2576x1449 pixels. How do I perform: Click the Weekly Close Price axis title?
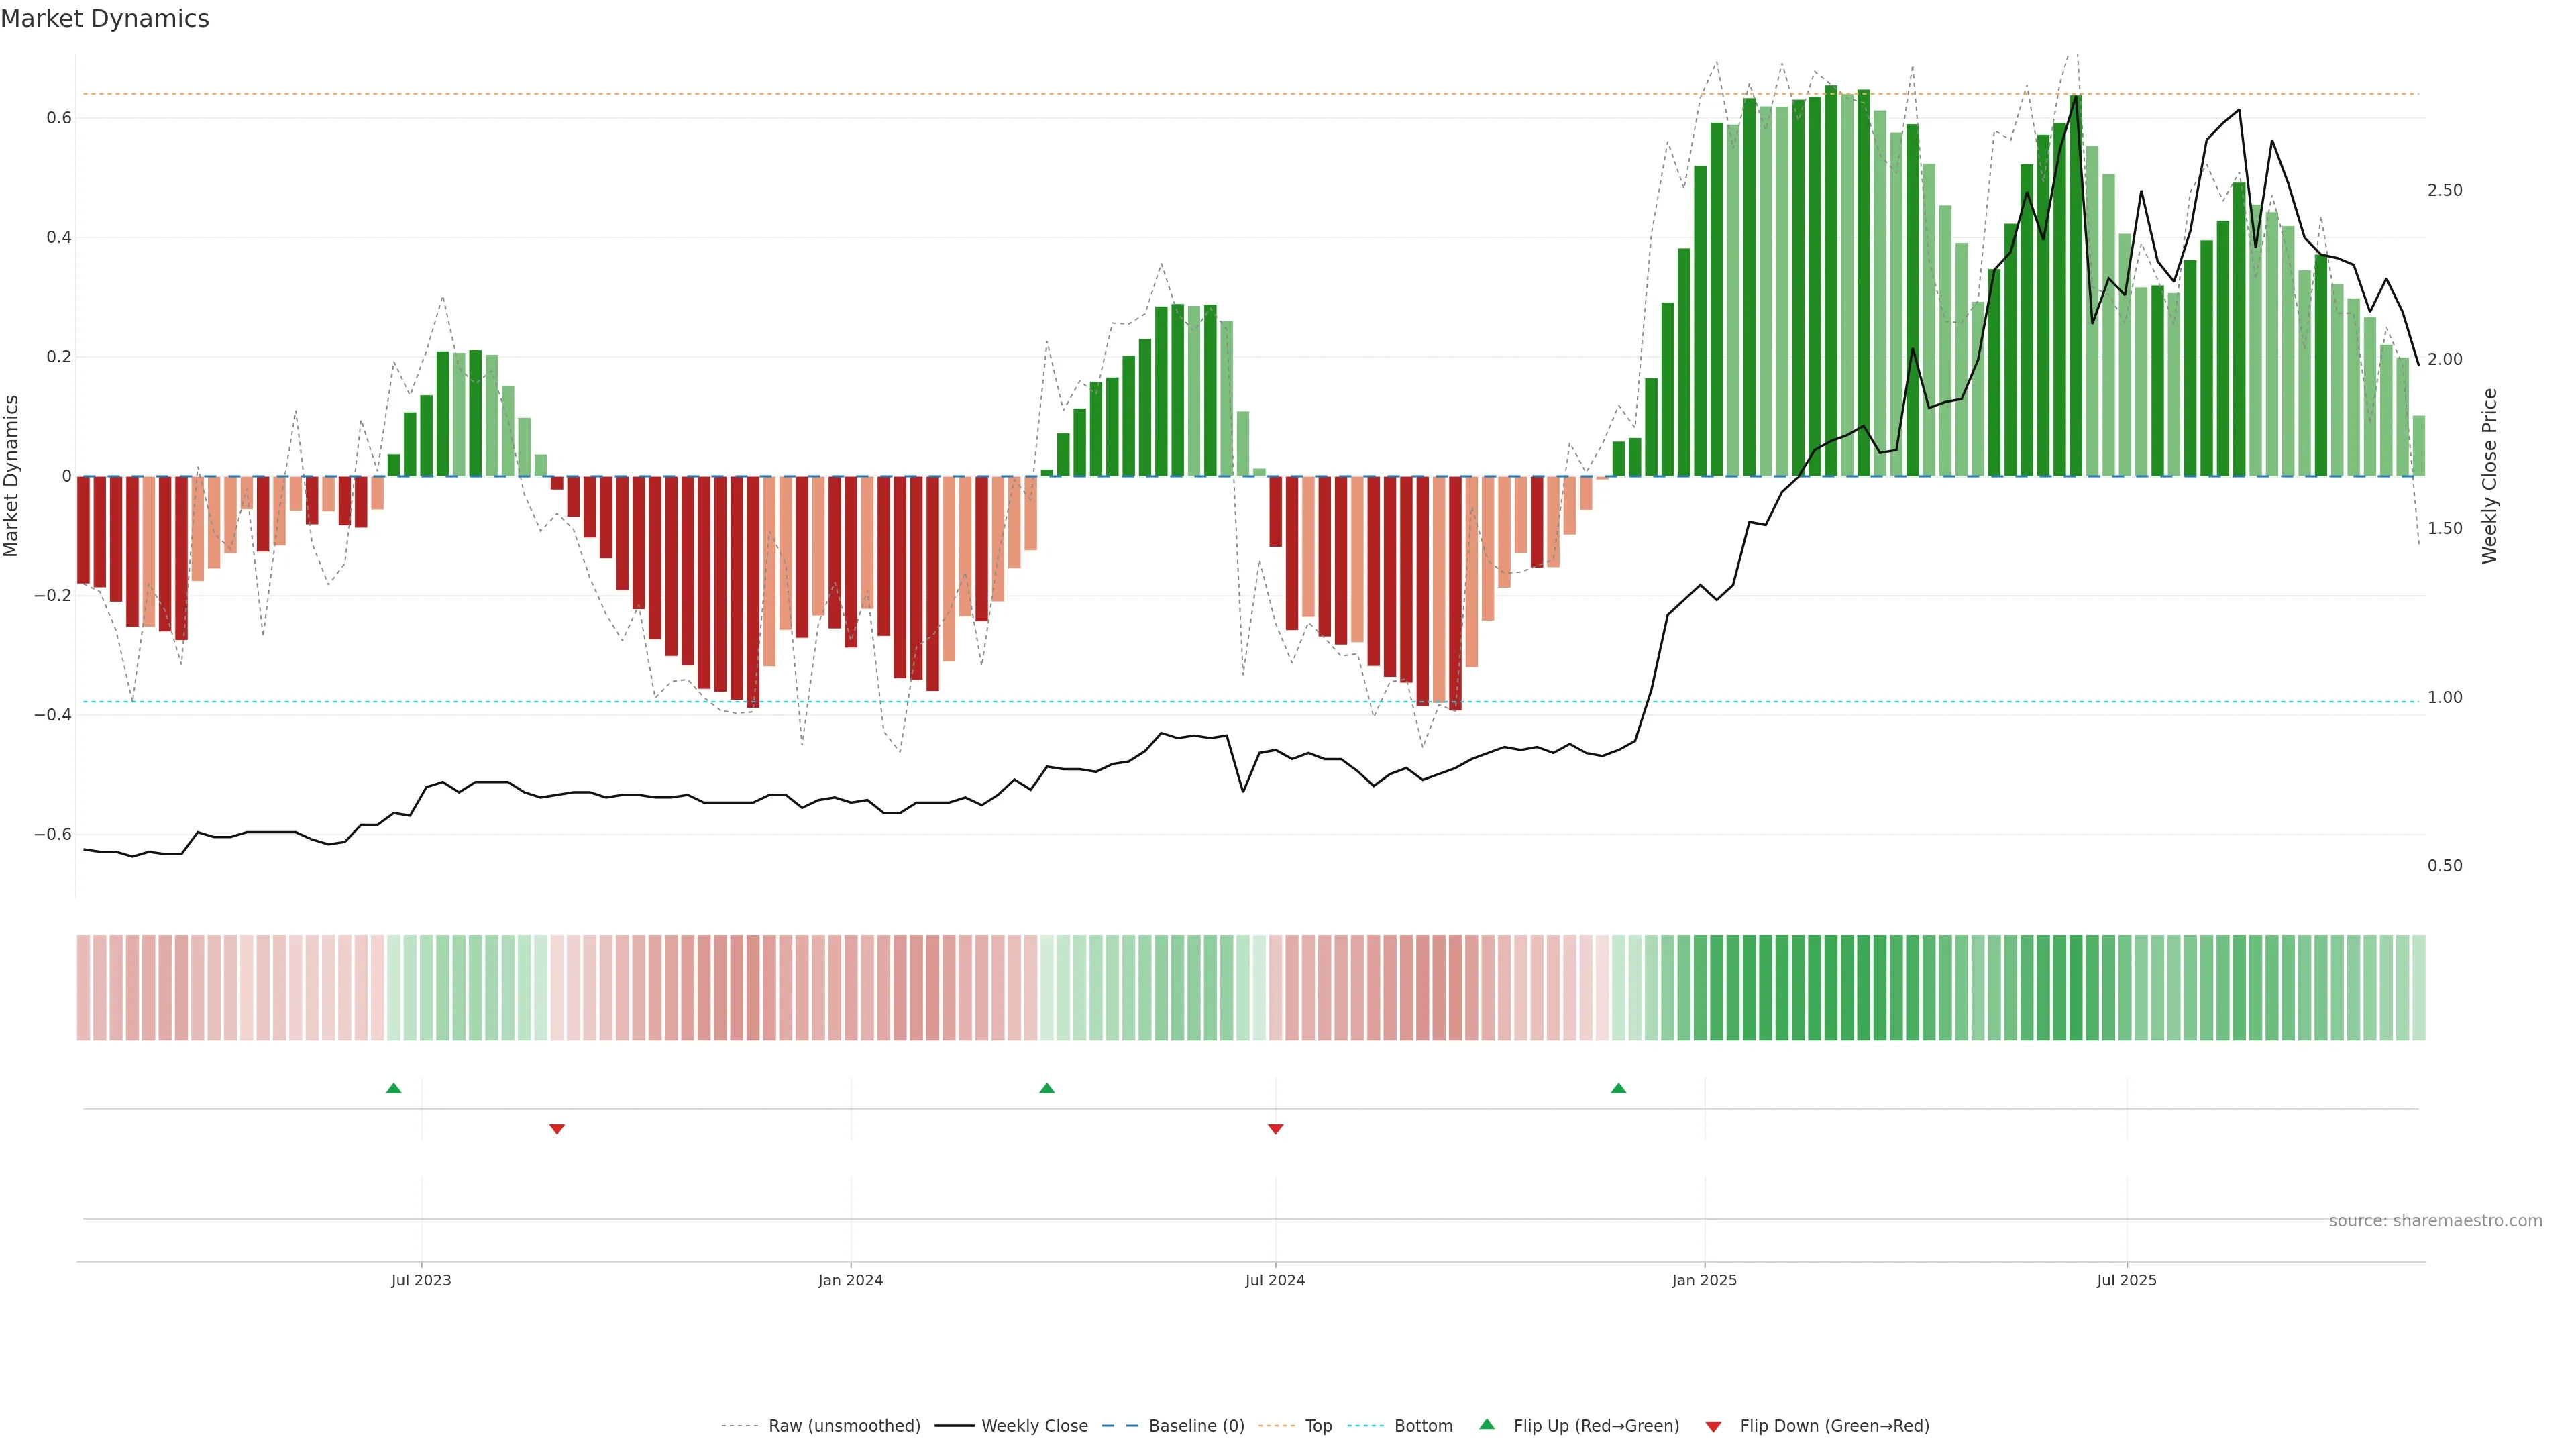(x=2489, y=476)
